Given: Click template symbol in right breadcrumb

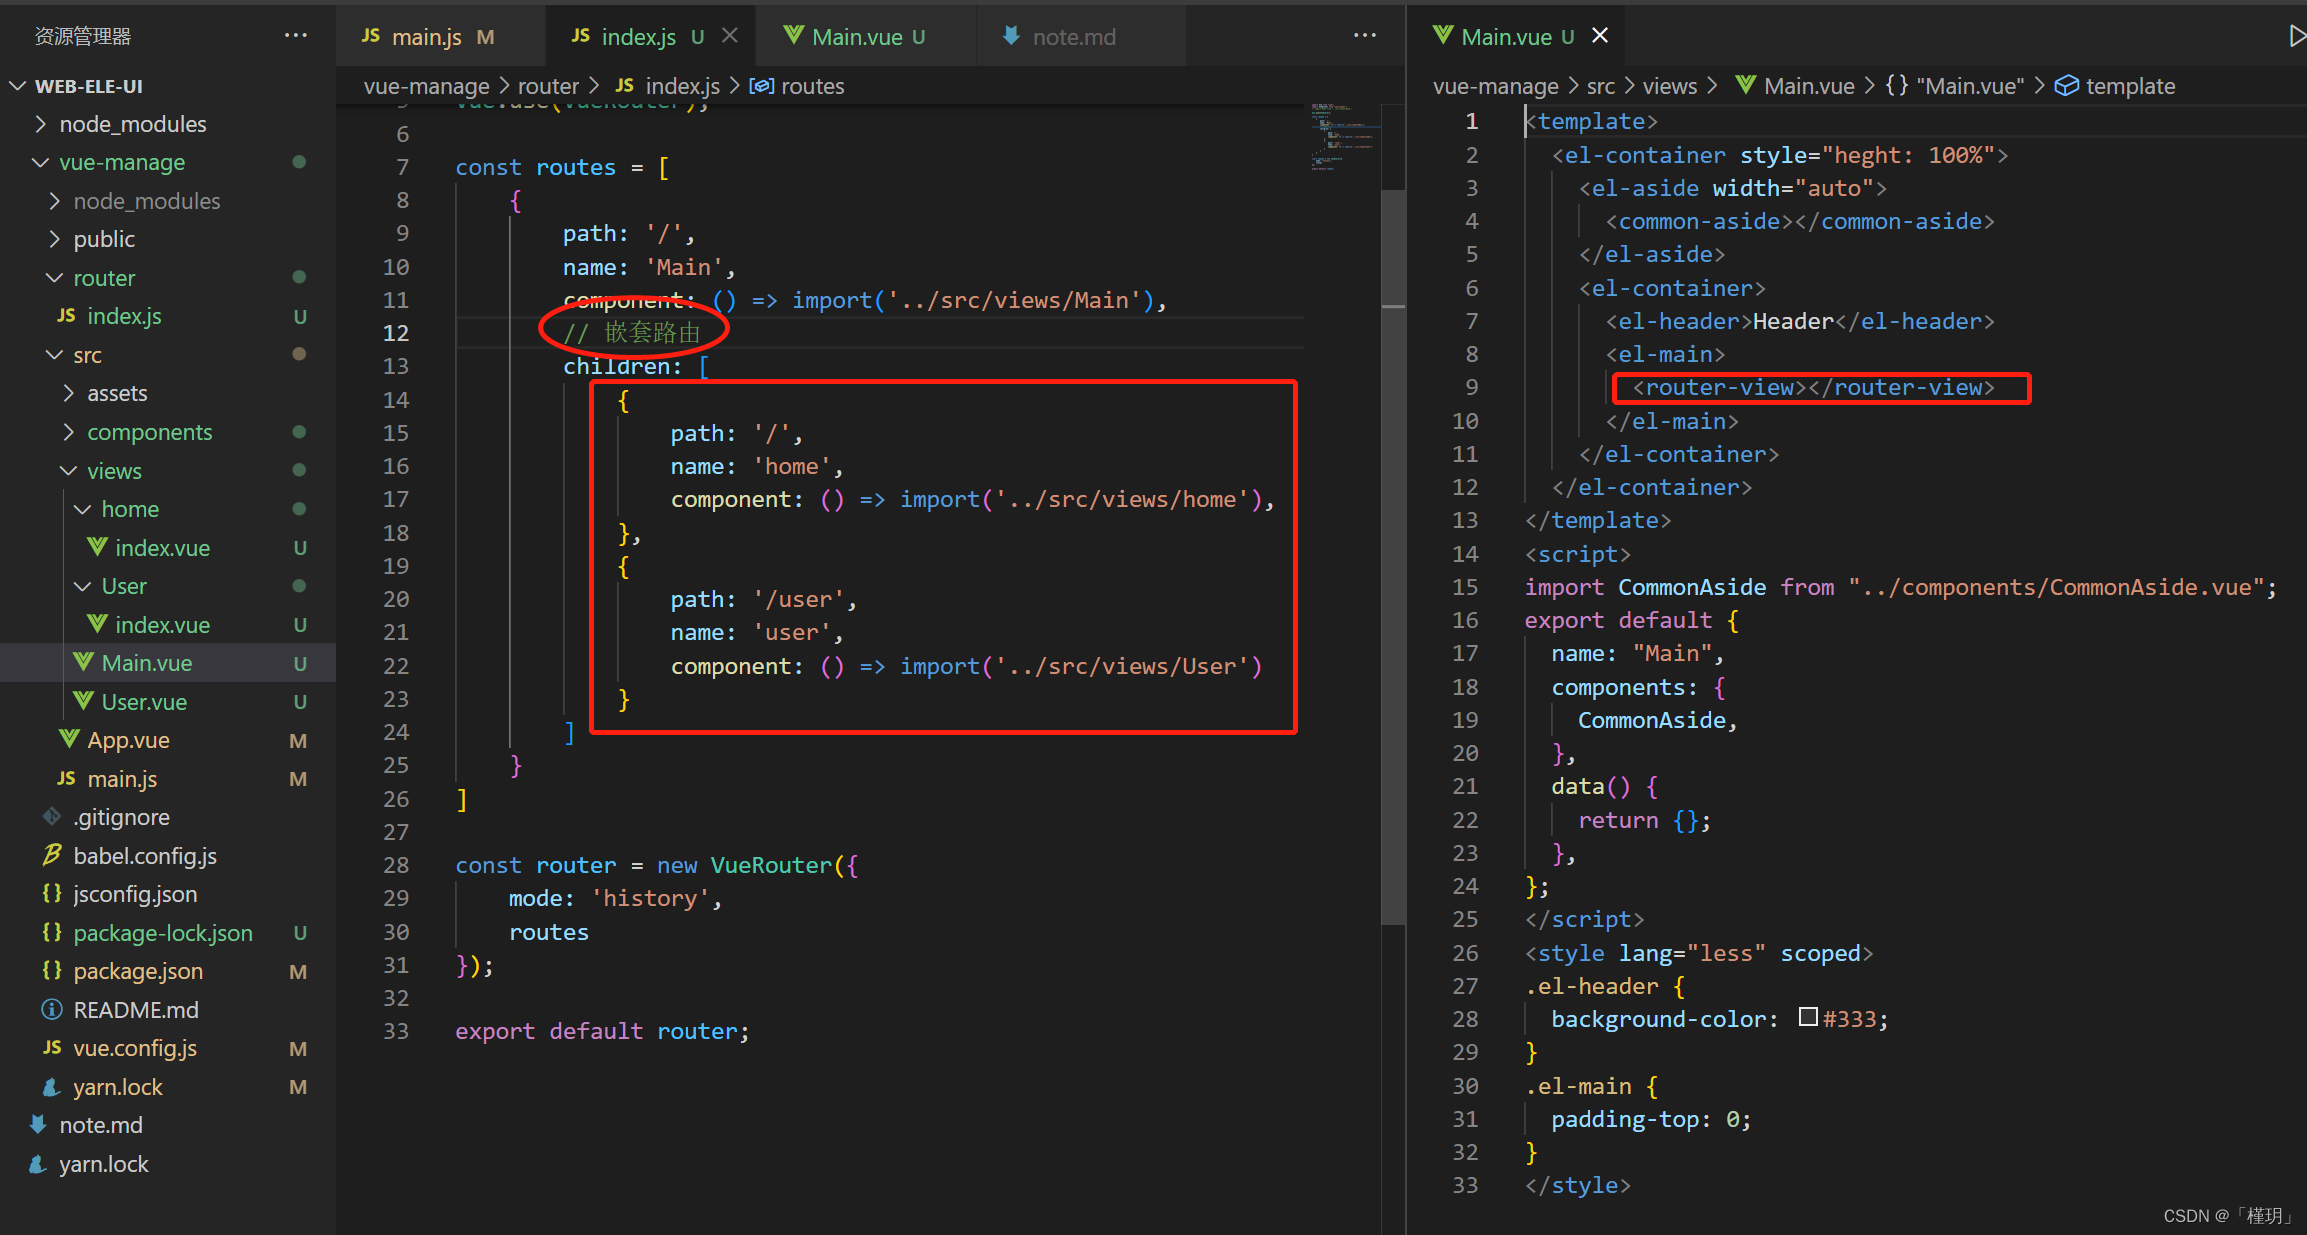Looking at the screenshot, I should click(2129, 86).
